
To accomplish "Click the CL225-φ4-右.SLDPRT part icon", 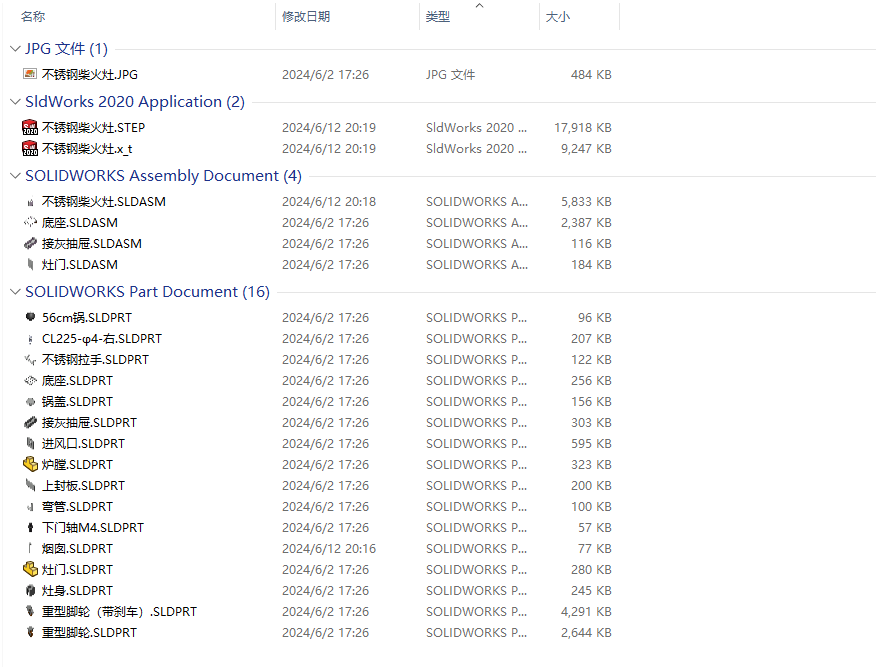I will 30,339.
